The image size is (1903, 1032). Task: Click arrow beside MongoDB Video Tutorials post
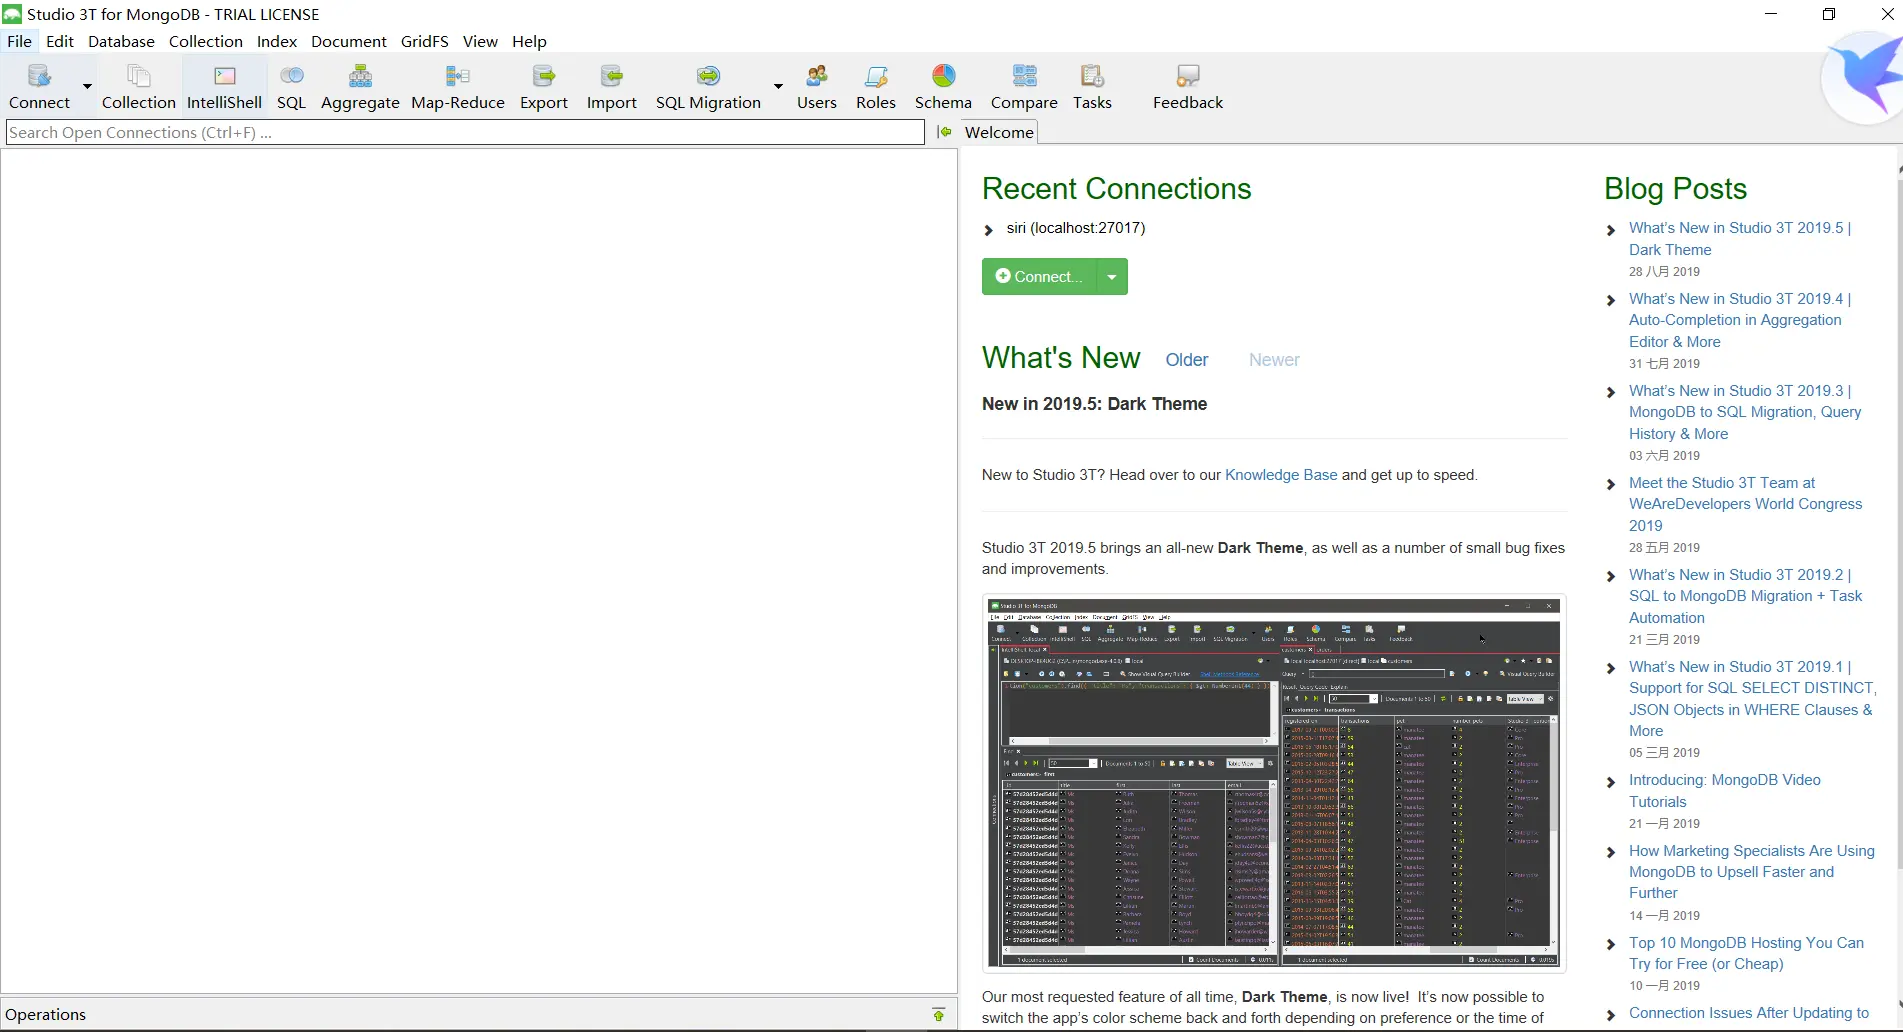[x=1610, y=782]
